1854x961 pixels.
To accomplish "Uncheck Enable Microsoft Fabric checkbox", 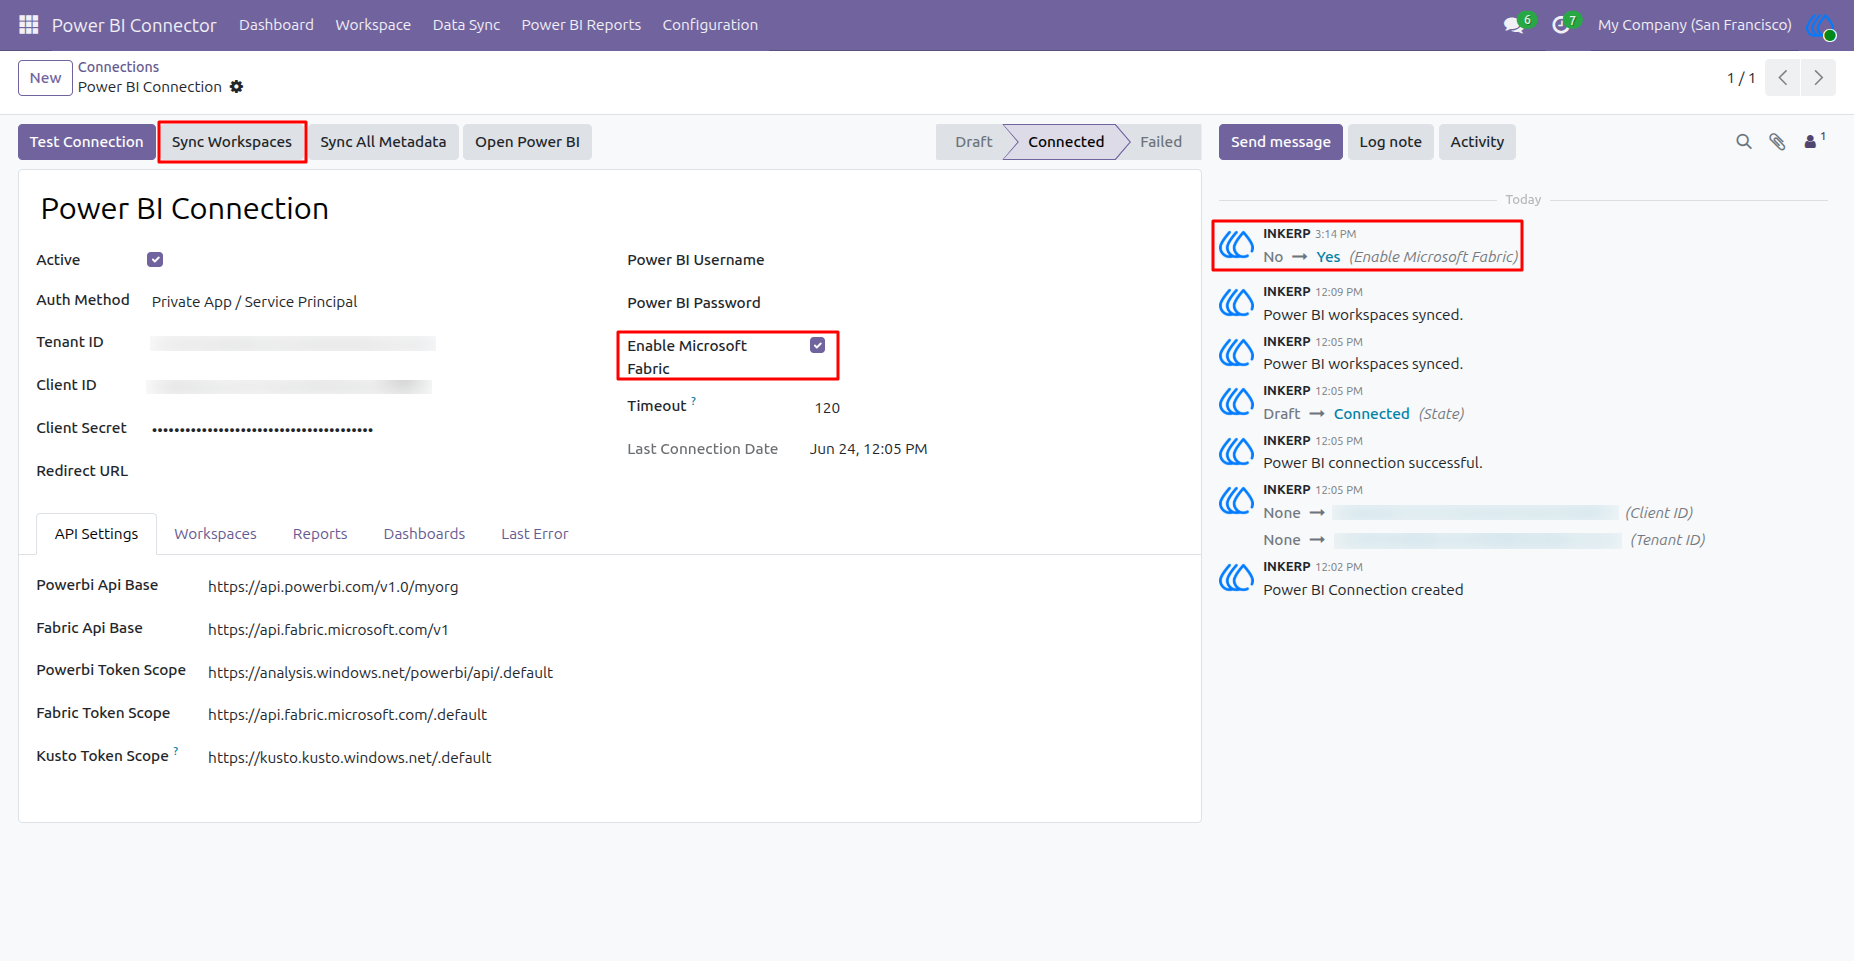I will [818, 345].
